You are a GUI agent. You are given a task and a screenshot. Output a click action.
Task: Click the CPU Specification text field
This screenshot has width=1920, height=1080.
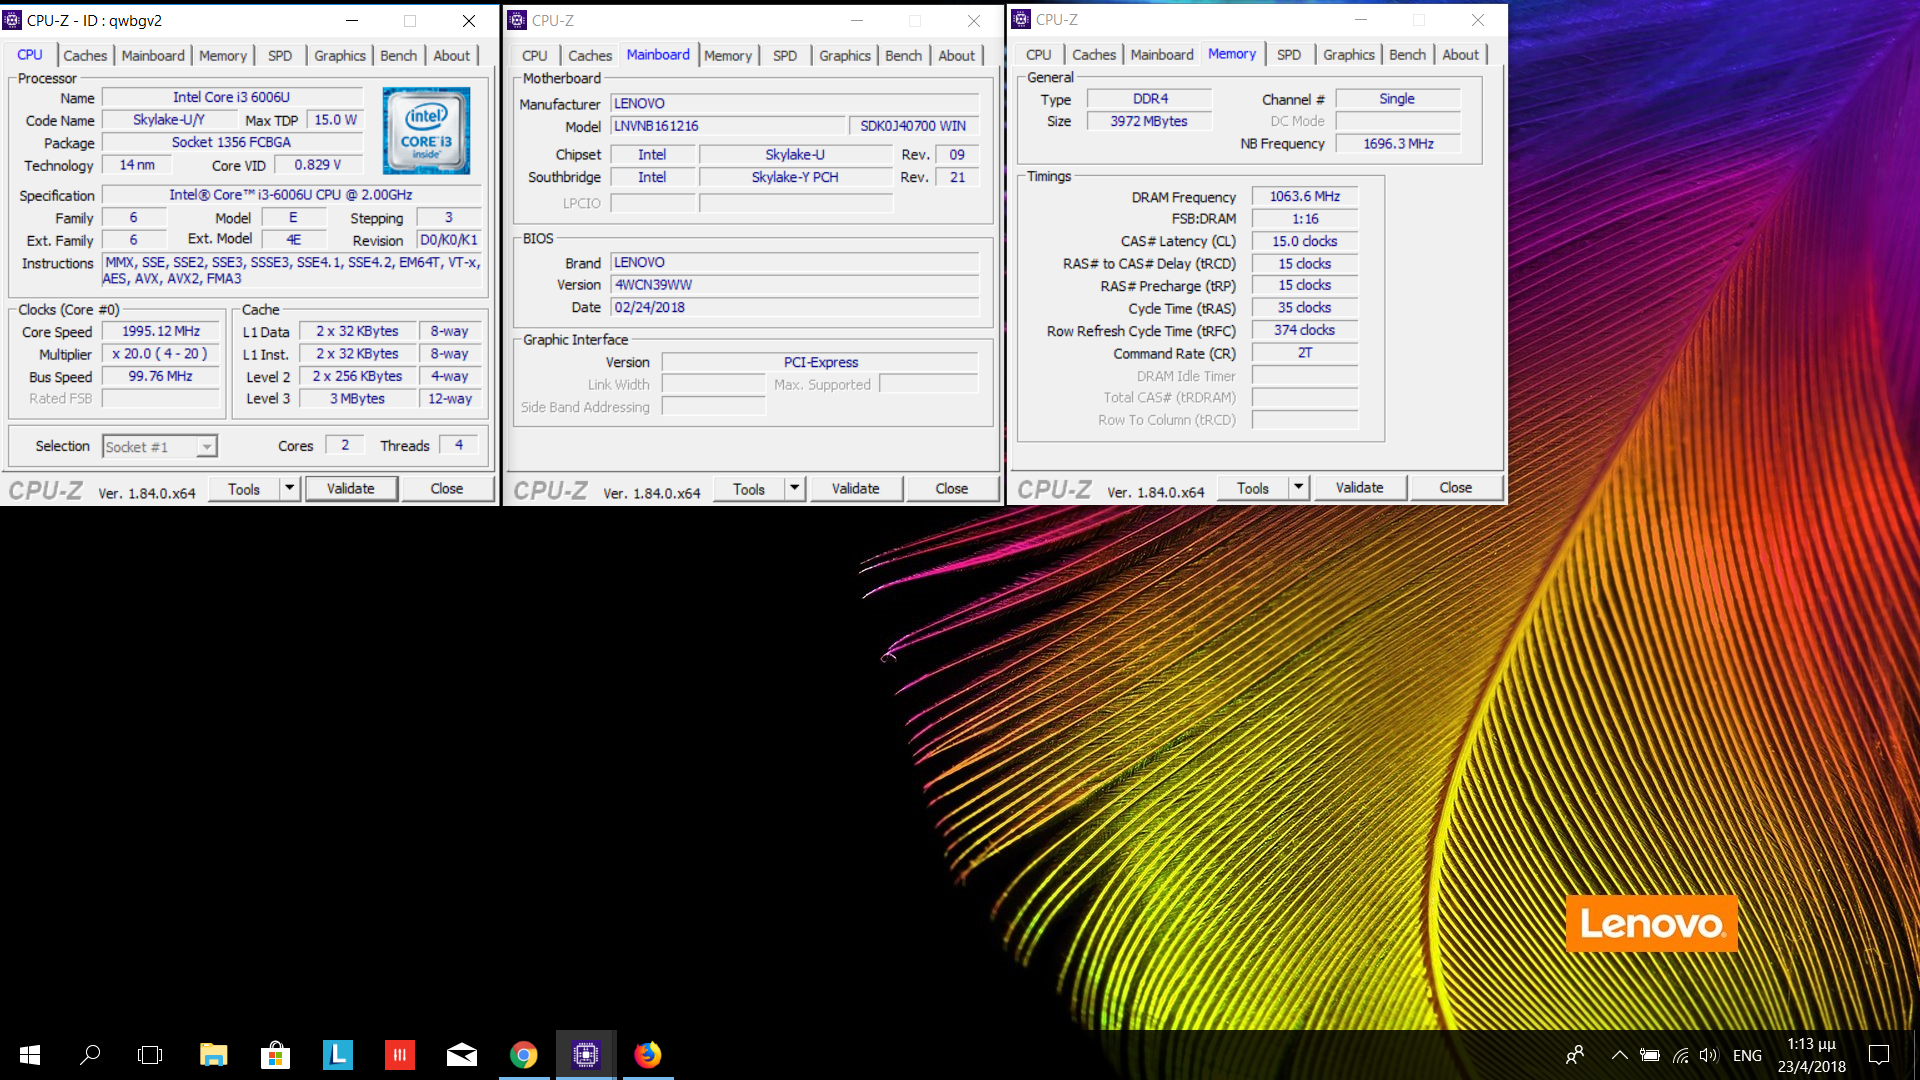pyautogui.click(x=291, y=194)
